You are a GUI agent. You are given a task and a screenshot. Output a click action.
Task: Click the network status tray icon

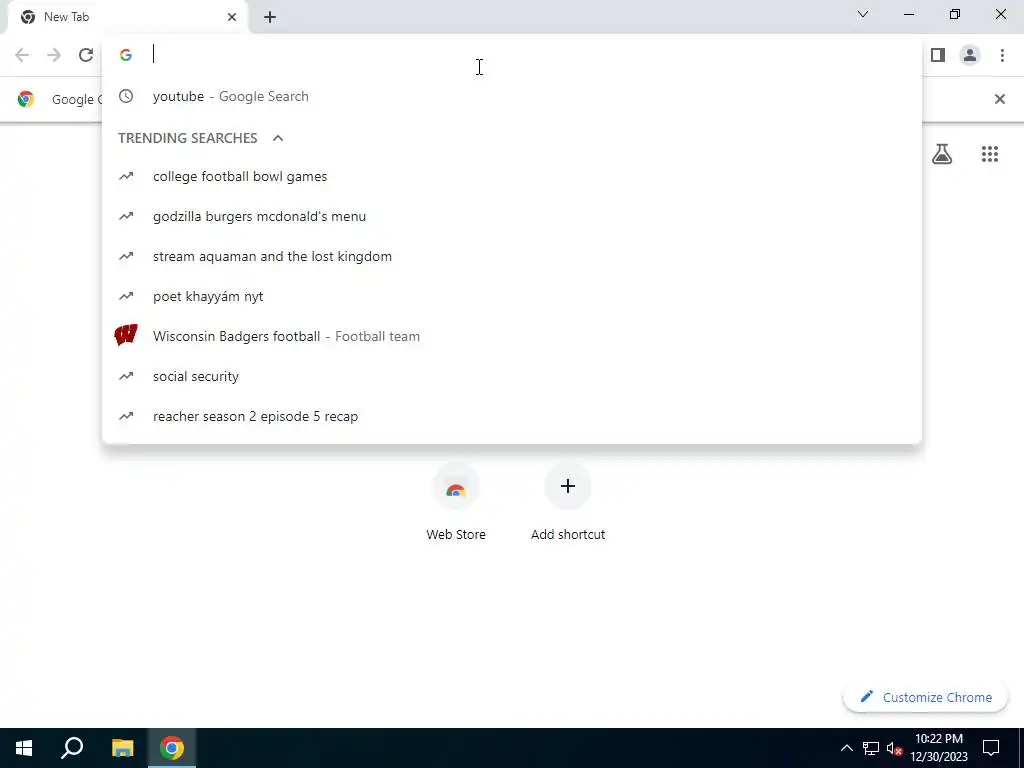(871, 748)
